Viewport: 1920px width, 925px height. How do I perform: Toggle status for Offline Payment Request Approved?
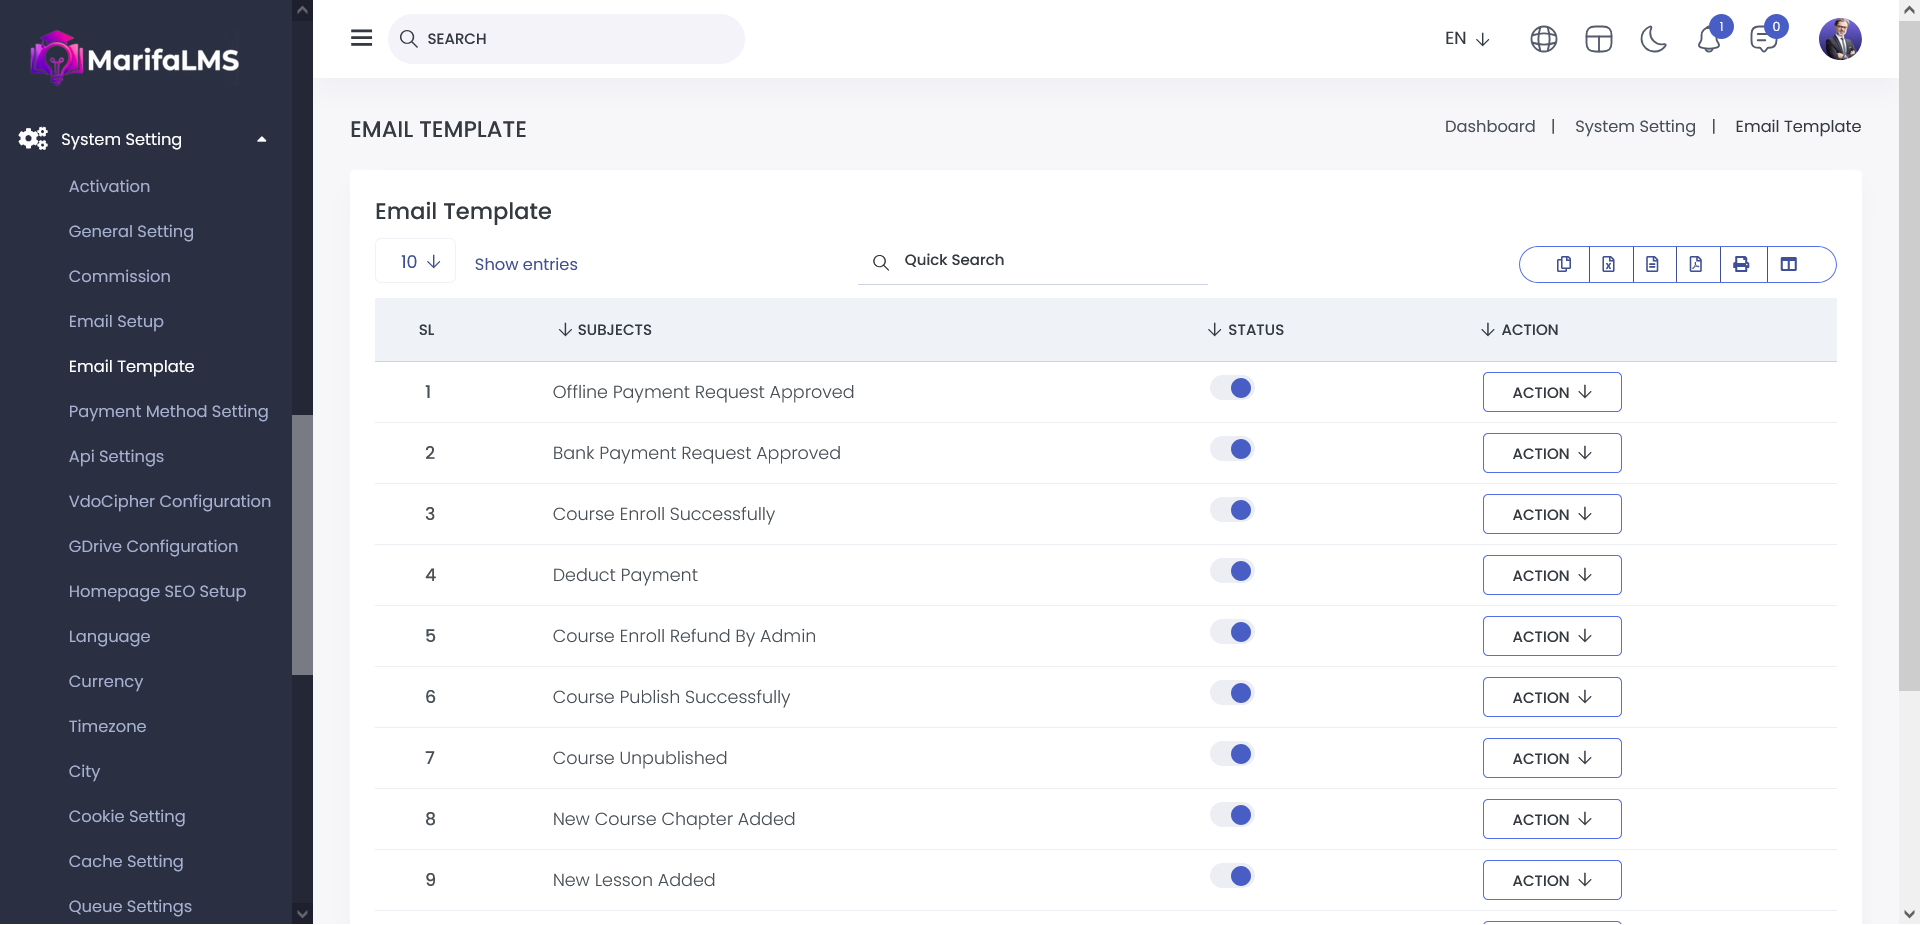1232,389
